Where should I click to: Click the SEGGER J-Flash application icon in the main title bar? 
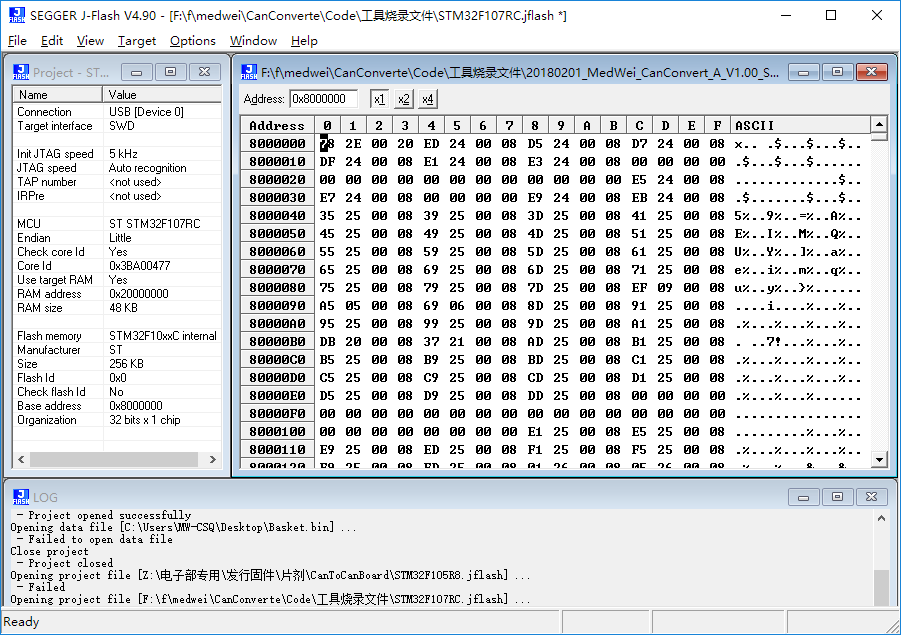(15, 15)
